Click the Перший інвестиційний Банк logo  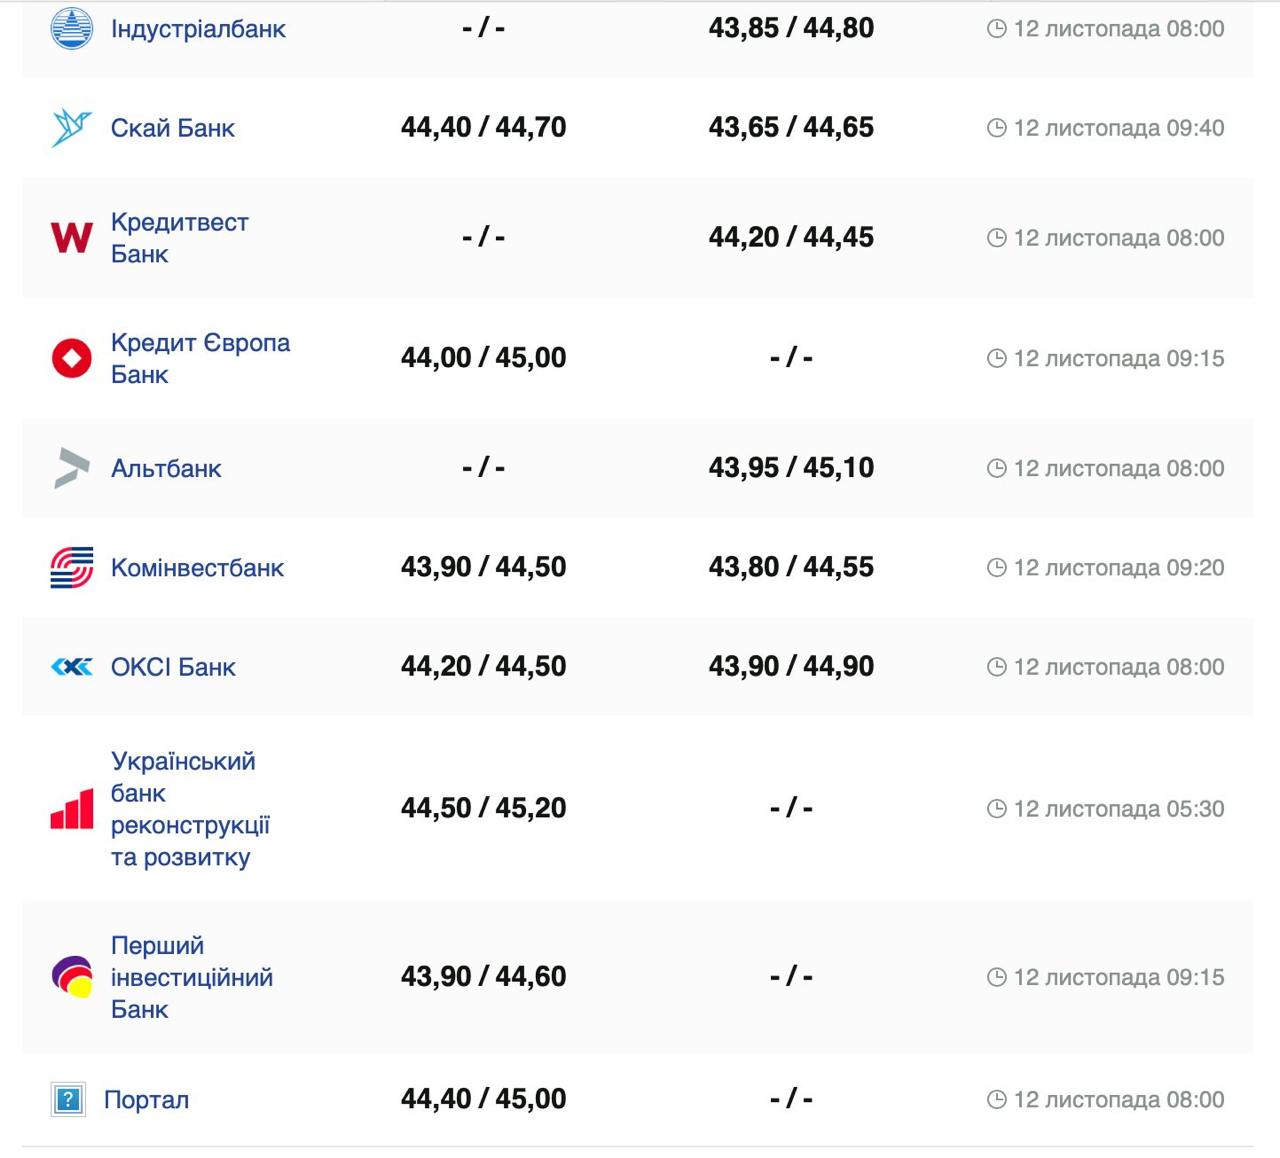71,977
